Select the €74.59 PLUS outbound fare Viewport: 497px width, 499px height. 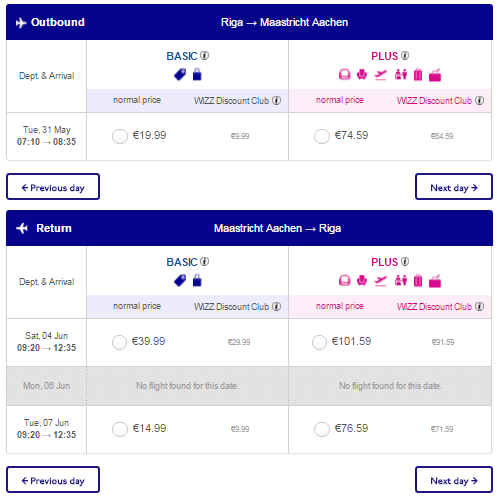click(x=322, y=136)
